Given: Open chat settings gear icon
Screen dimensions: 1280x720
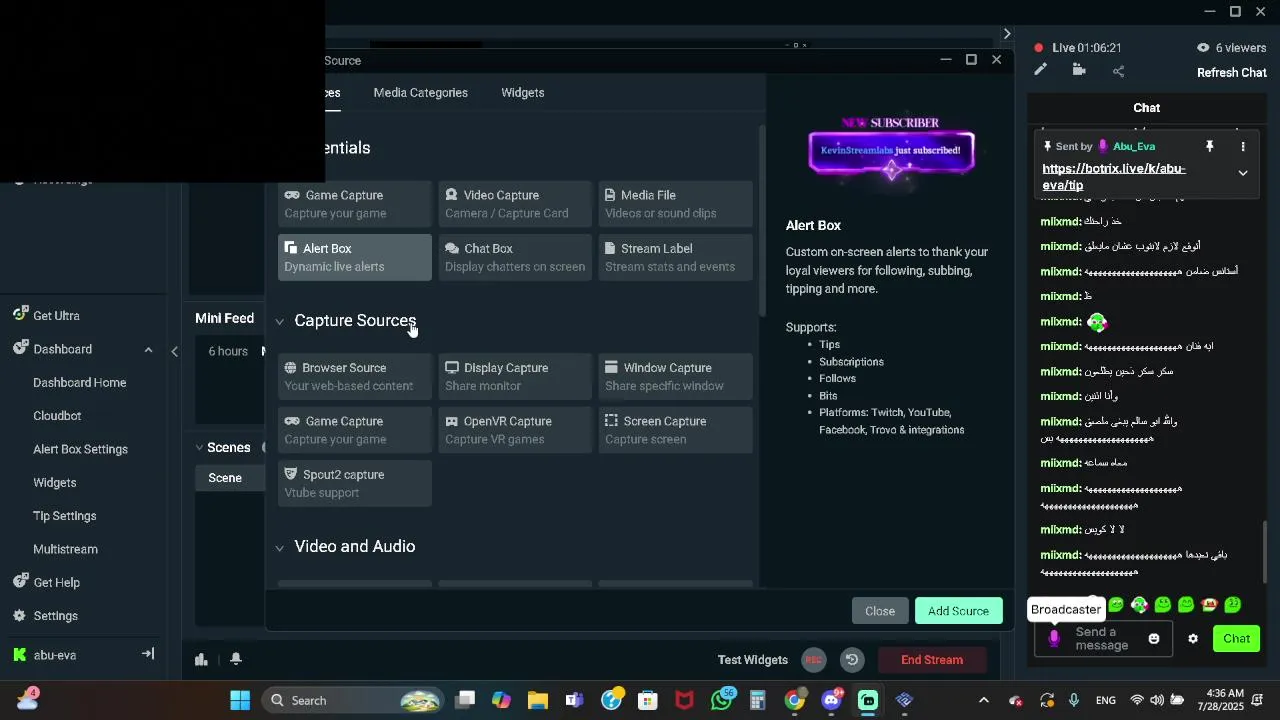Looking at the screenshot, I should click(x=1193, y=638).
